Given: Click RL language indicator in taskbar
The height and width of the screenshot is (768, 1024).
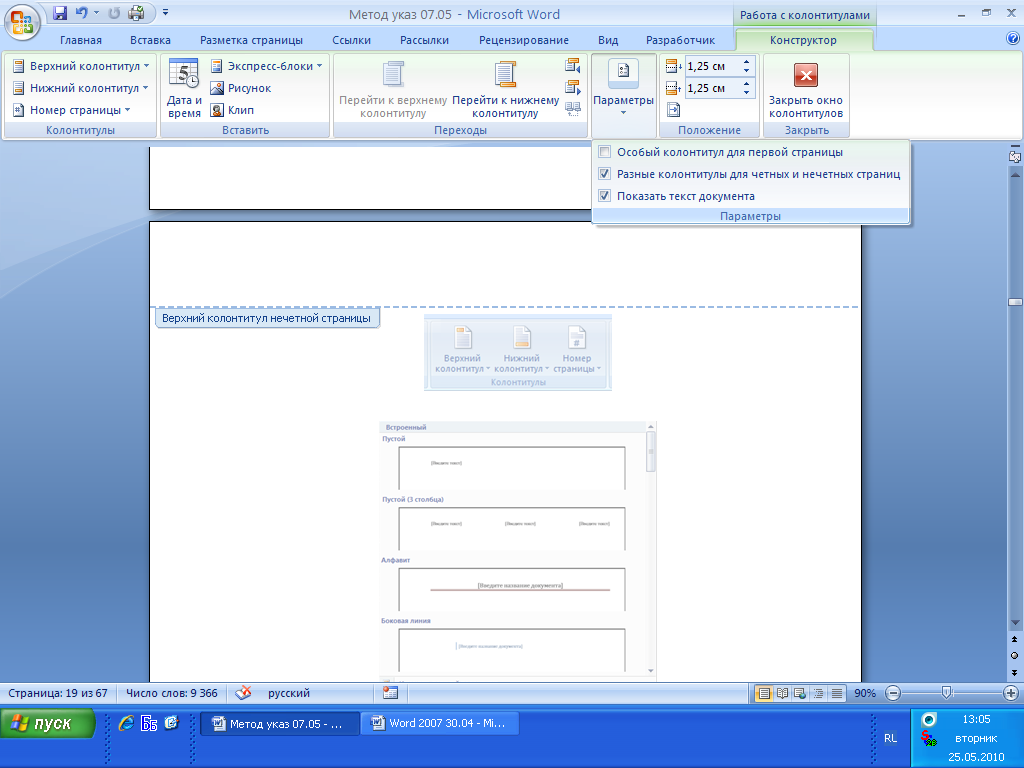Looking at the screenshot, I should point(890,738).
